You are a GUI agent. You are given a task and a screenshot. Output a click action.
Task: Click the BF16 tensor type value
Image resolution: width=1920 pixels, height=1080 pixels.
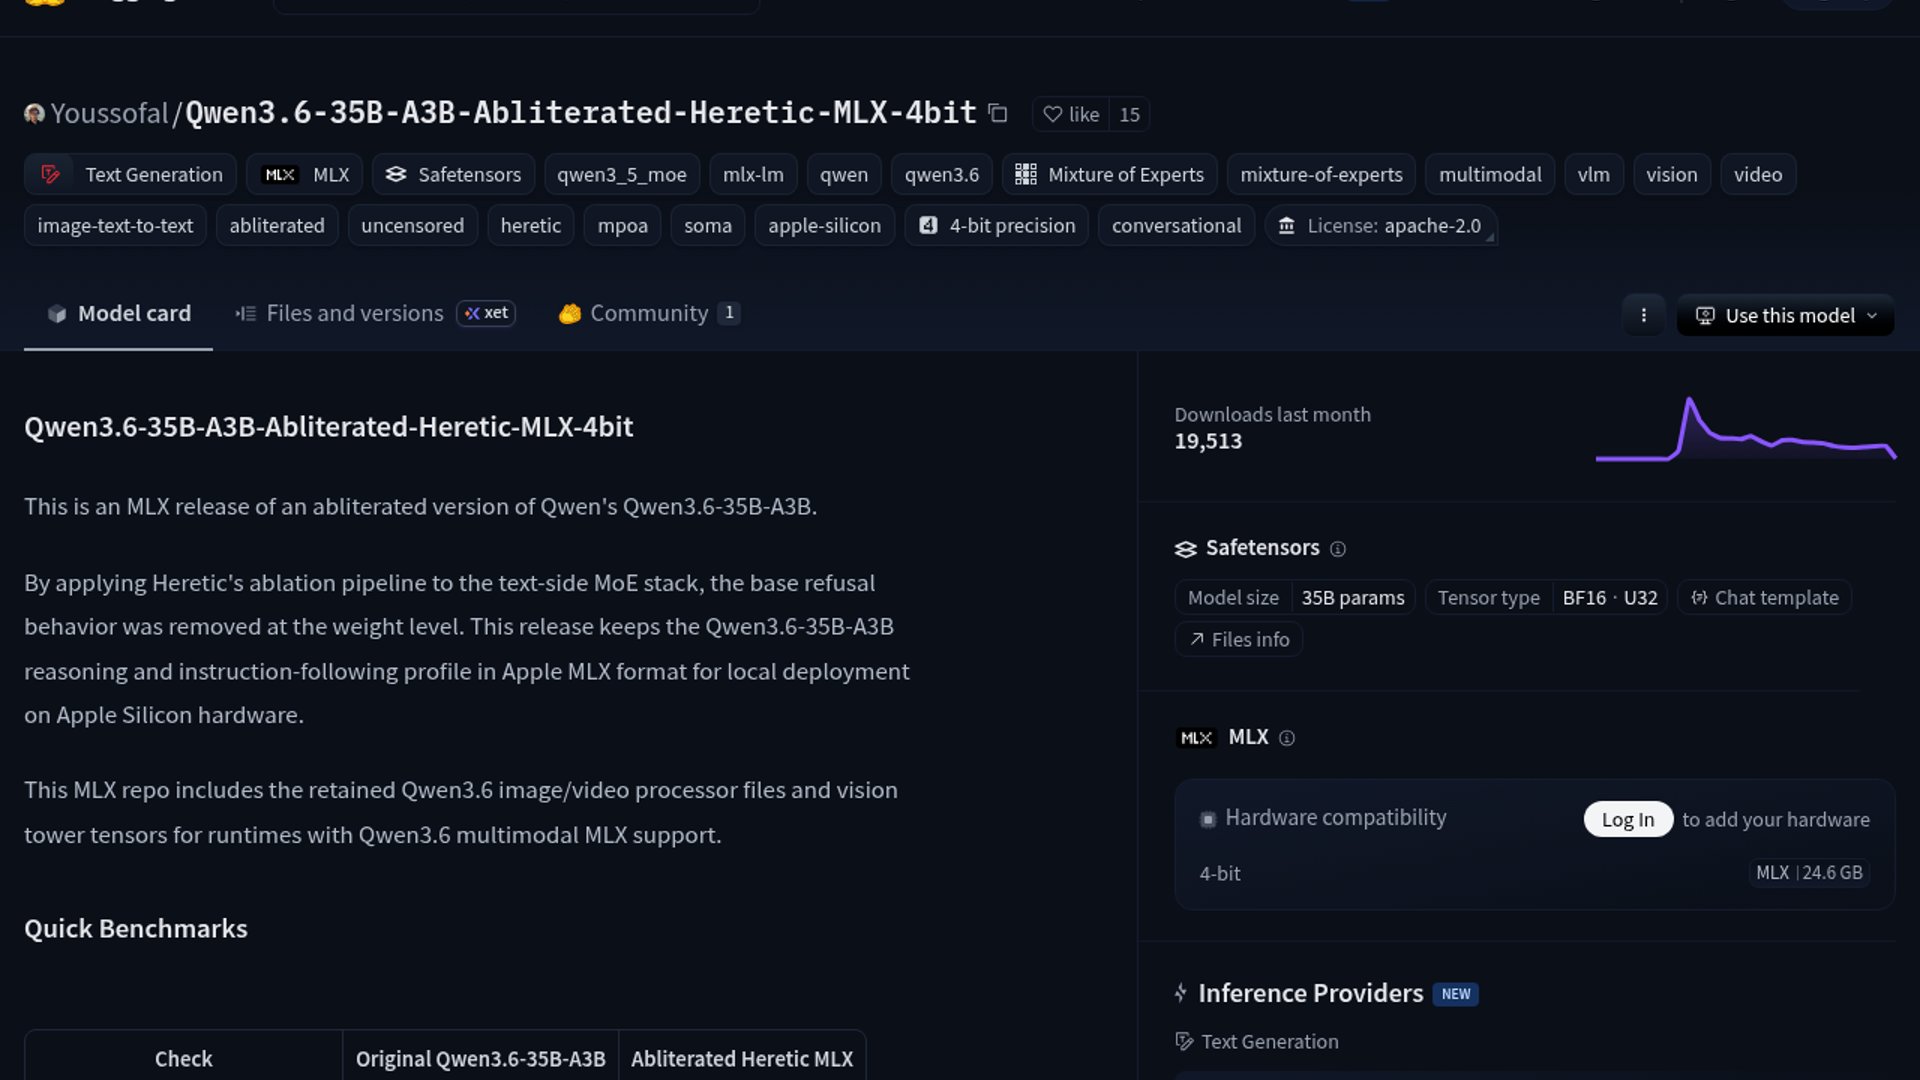[x=1584, y=598]
